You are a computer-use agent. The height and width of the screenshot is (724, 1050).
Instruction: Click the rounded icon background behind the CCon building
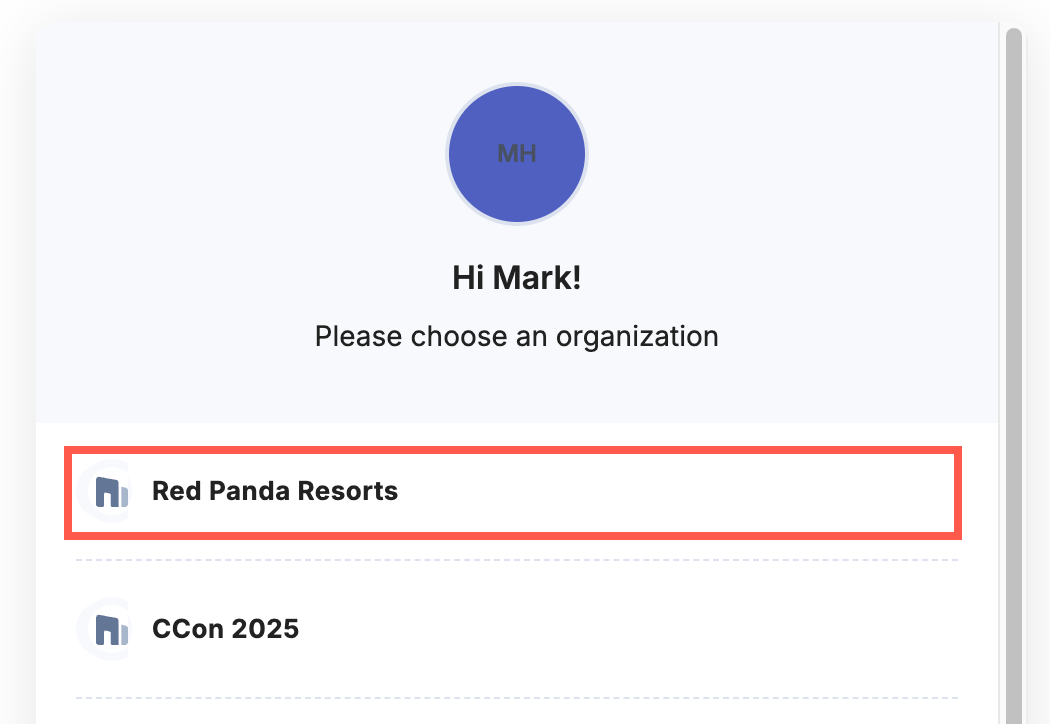click(107, 629)
